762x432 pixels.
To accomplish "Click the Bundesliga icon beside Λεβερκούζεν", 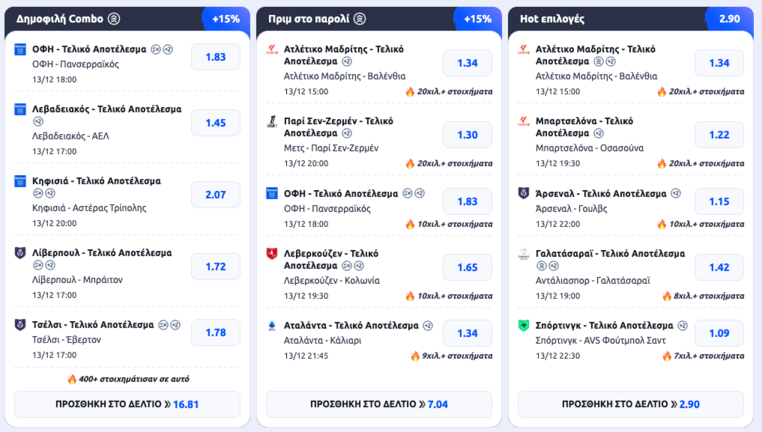I will 272,254.
